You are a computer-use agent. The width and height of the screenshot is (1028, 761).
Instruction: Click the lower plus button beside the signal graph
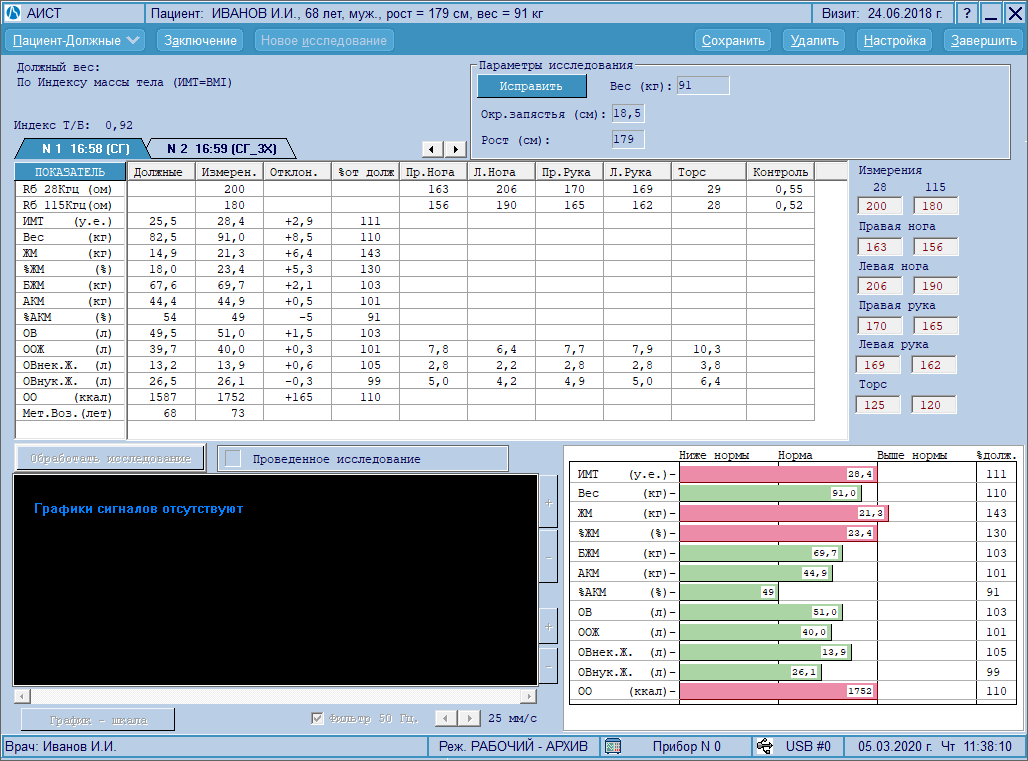548,627
